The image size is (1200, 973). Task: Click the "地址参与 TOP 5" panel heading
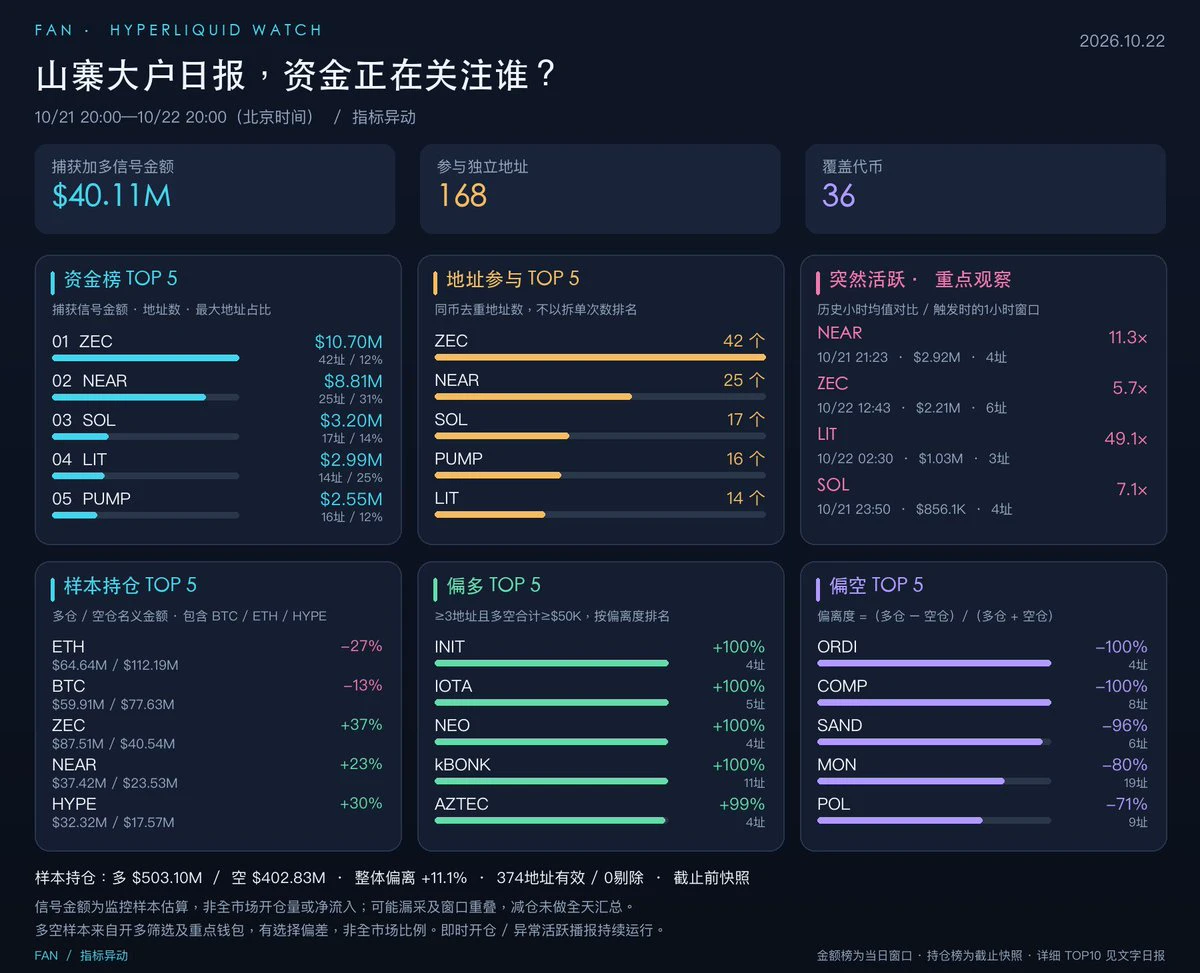(513, 279)
